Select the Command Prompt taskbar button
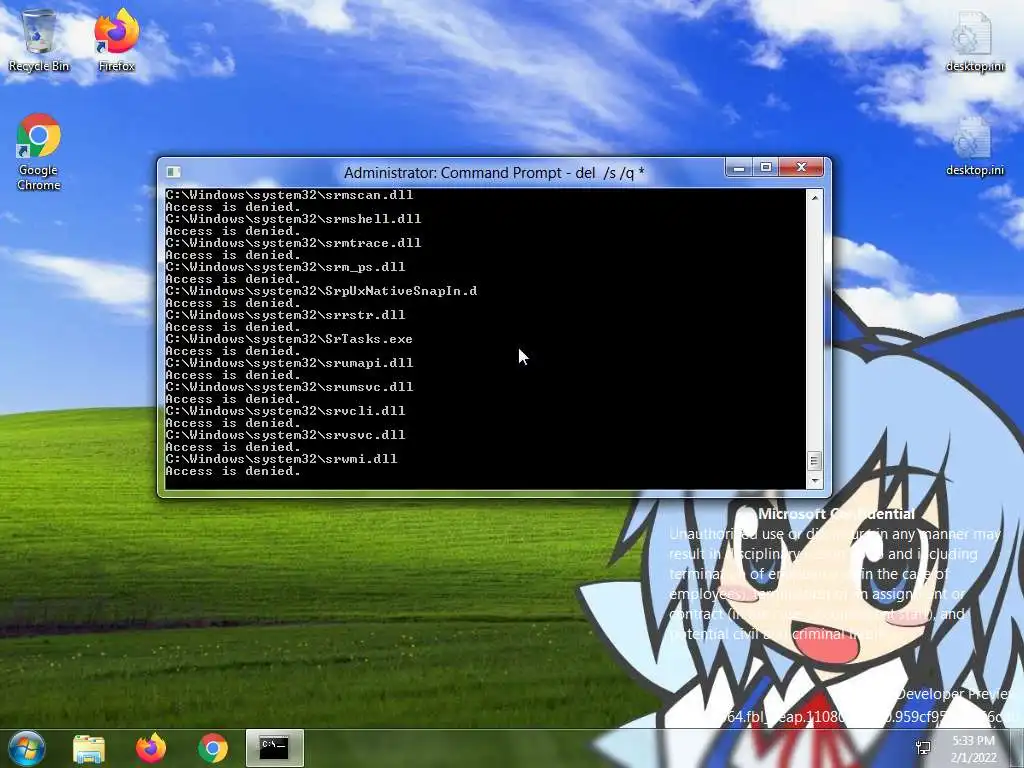The height and width of the screenshot is (768, 1024). coord(274,748)
